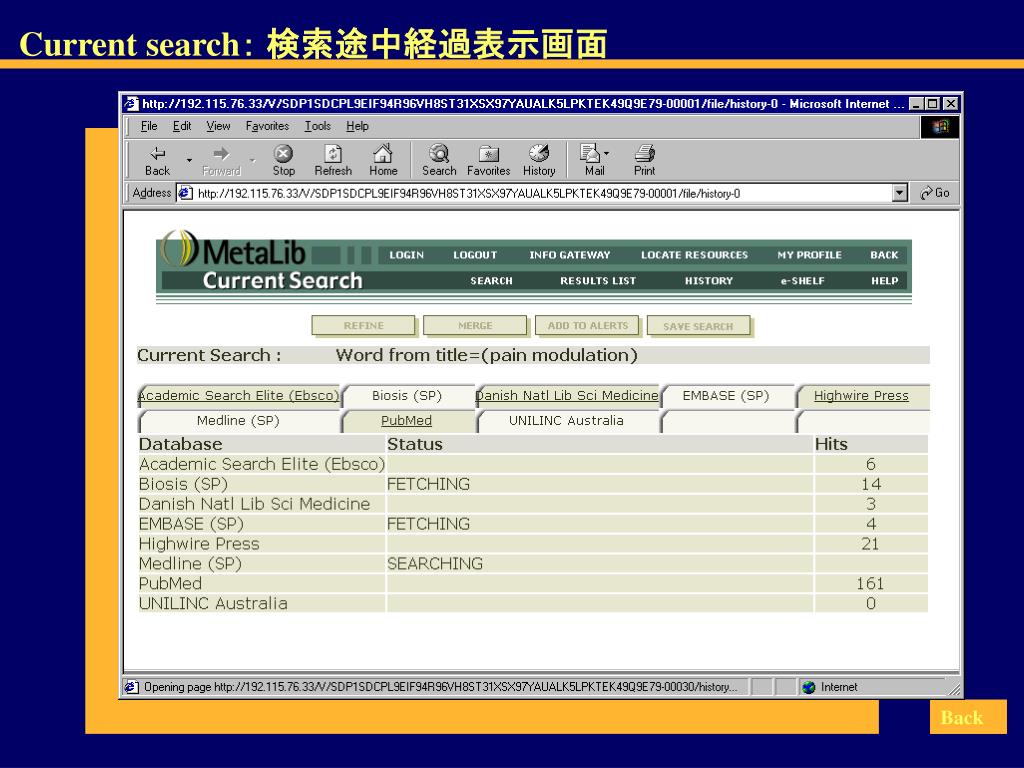Click BACK in the MetaLib navigation

tap(884, 255)
